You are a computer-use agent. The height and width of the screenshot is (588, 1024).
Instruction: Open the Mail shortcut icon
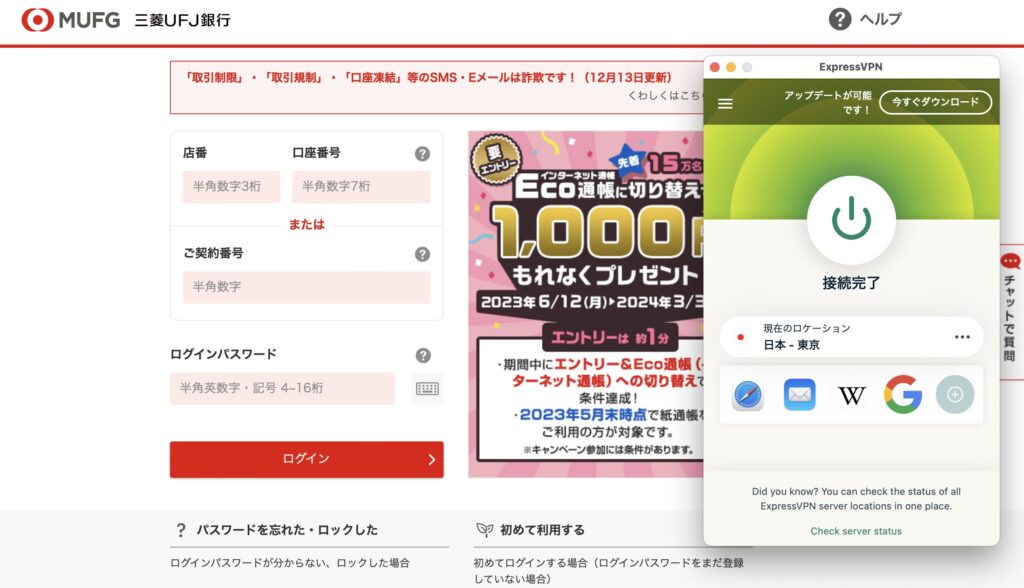click(799, 395)
